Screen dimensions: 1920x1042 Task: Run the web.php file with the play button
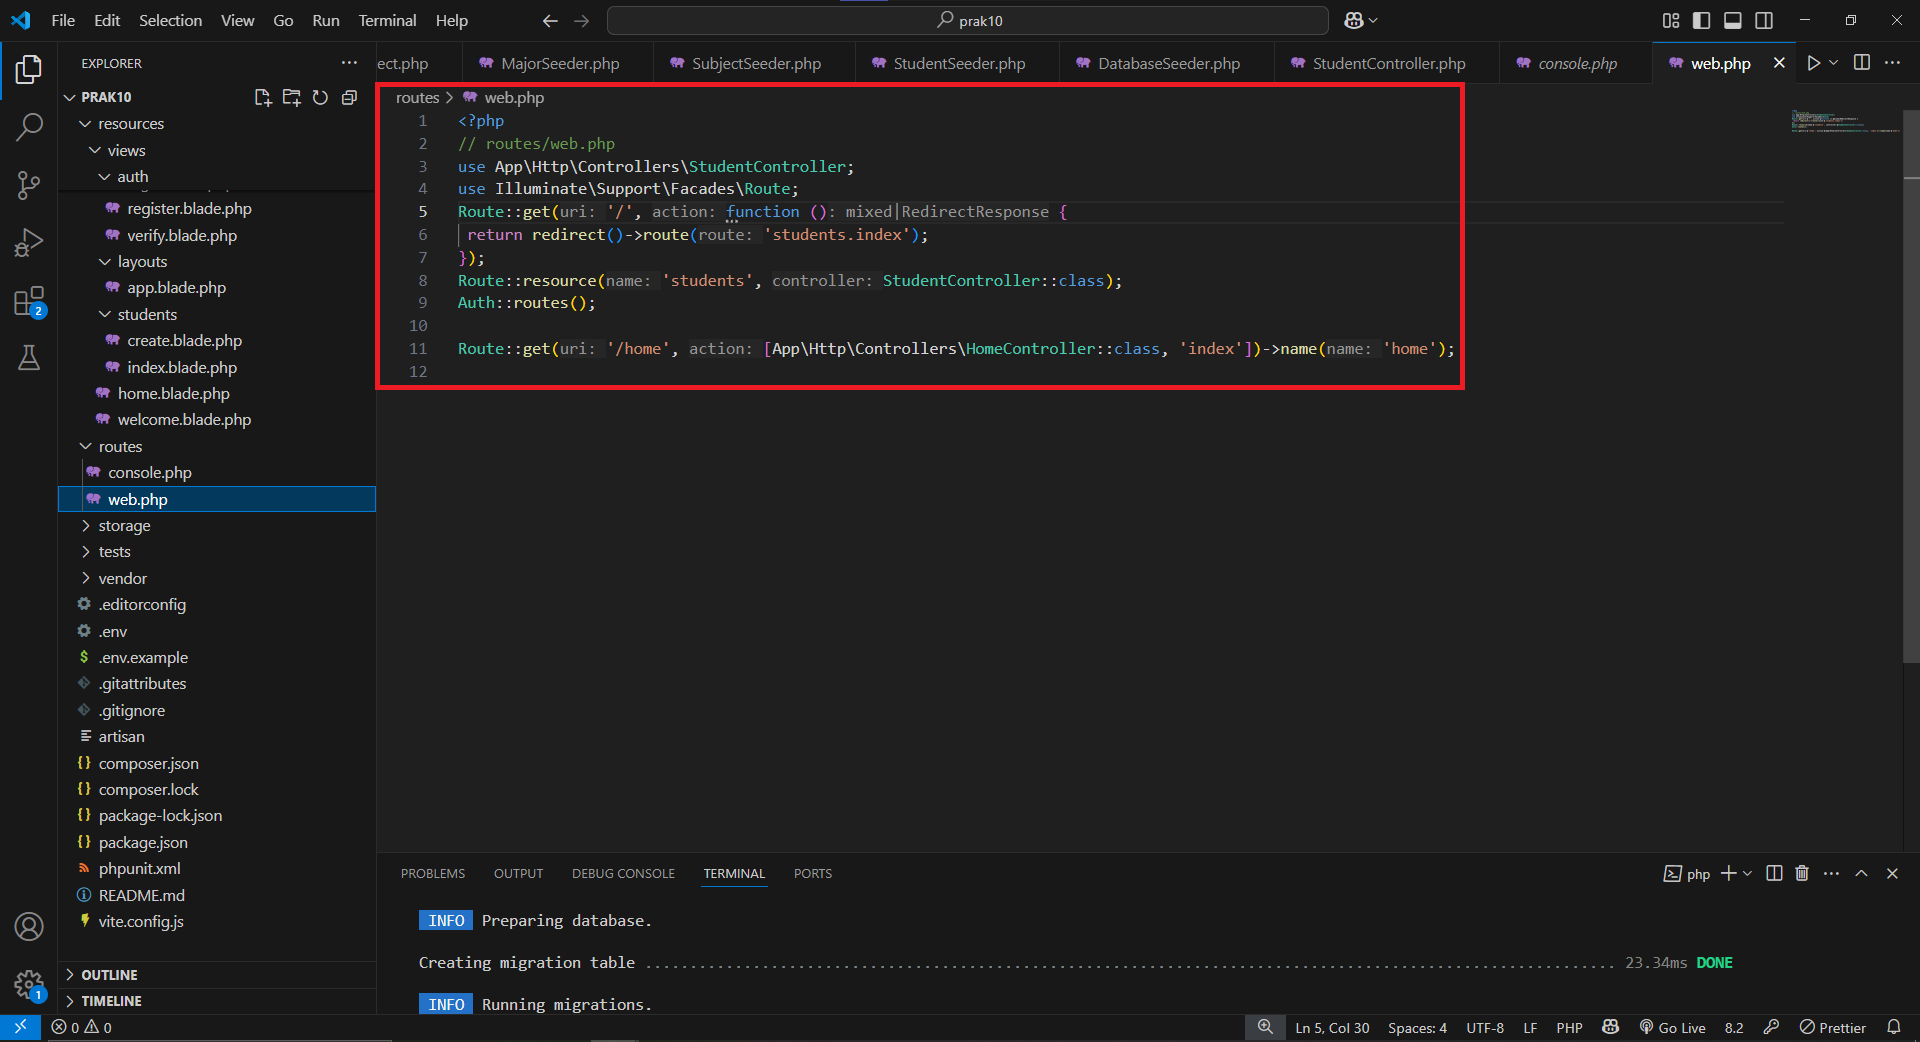click(x=1814, y=62)
